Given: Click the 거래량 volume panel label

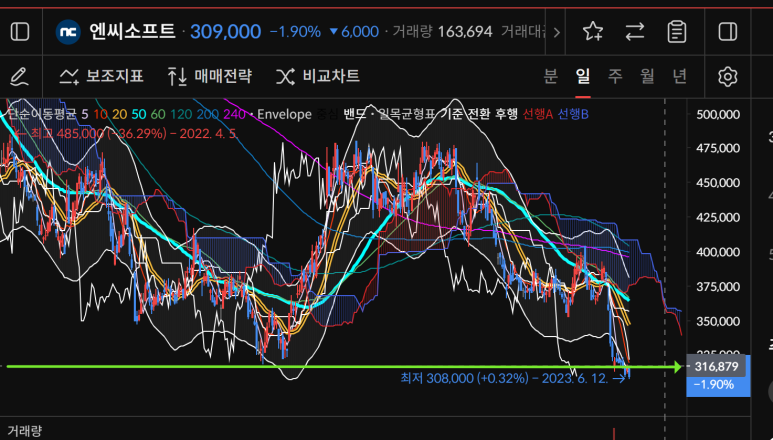Looking at the screenshot, I should (25, 431).
